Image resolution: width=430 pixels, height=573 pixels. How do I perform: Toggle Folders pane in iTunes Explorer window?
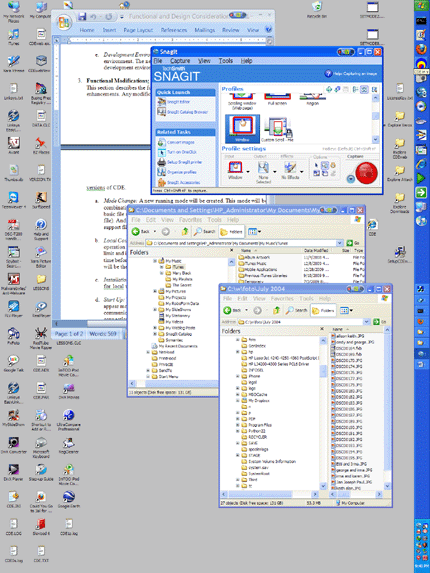pyautogui.click(x=232, y=231)
